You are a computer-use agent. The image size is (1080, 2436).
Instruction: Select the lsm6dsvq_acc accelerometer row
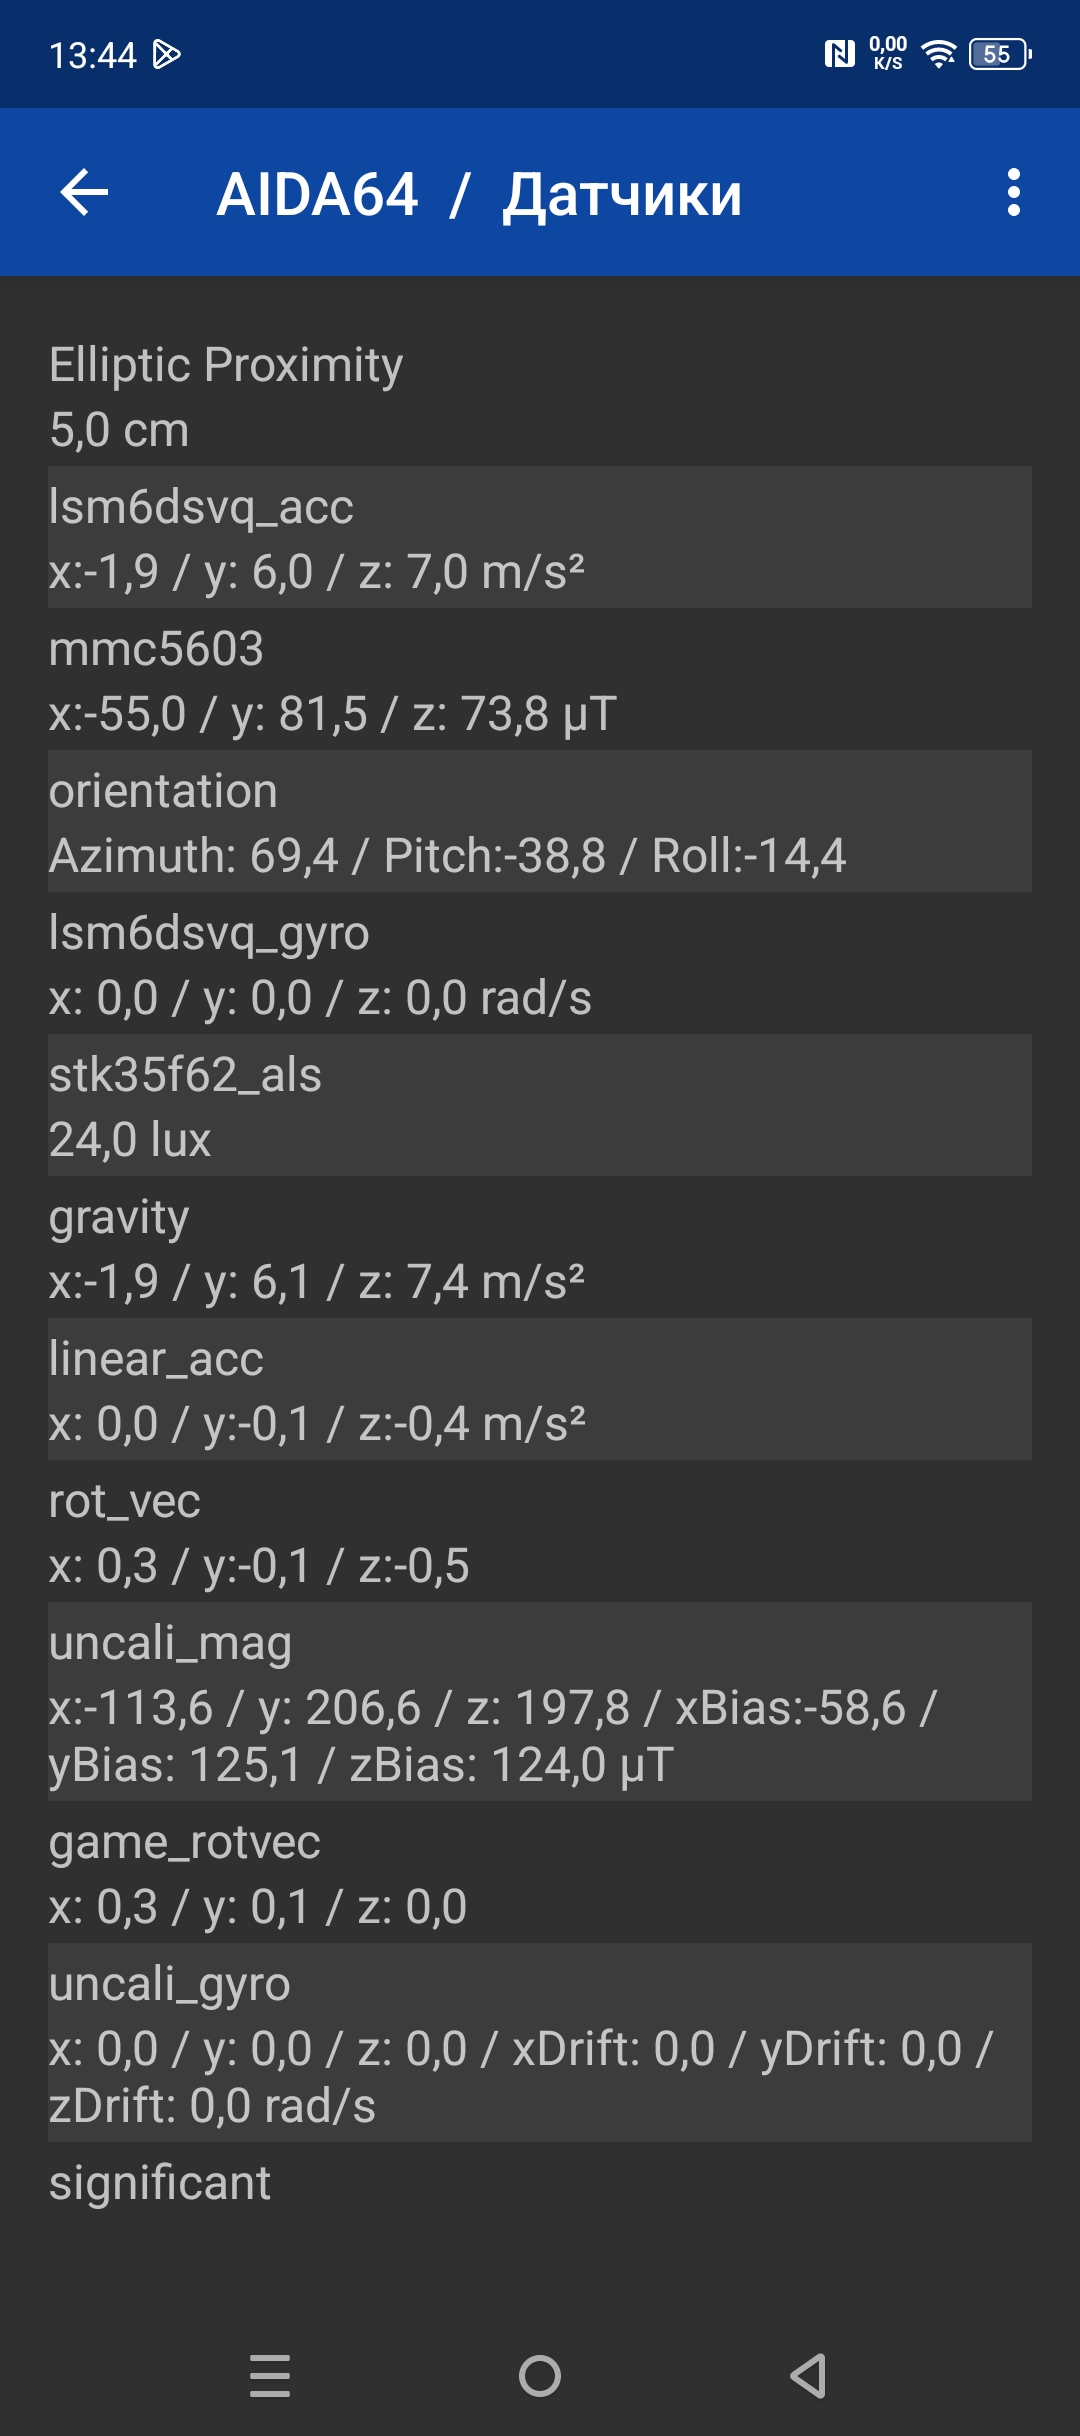pos(540,538)
